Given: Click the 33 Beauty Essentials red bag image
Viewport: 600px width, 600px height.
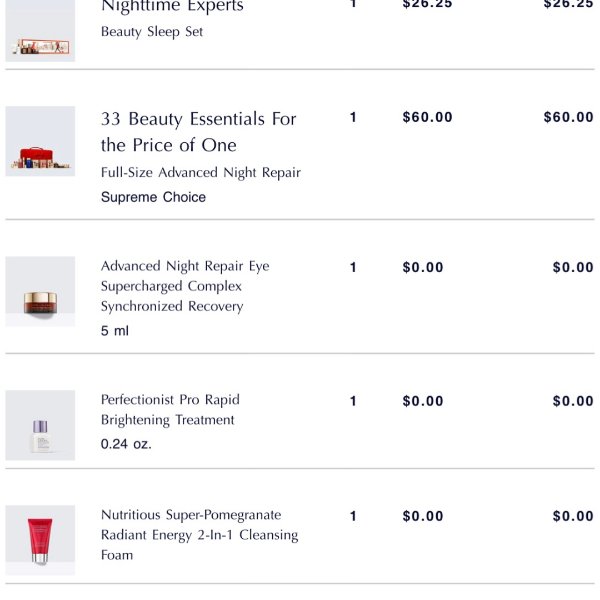Looking at the screenshot, I should pos(40,141).
